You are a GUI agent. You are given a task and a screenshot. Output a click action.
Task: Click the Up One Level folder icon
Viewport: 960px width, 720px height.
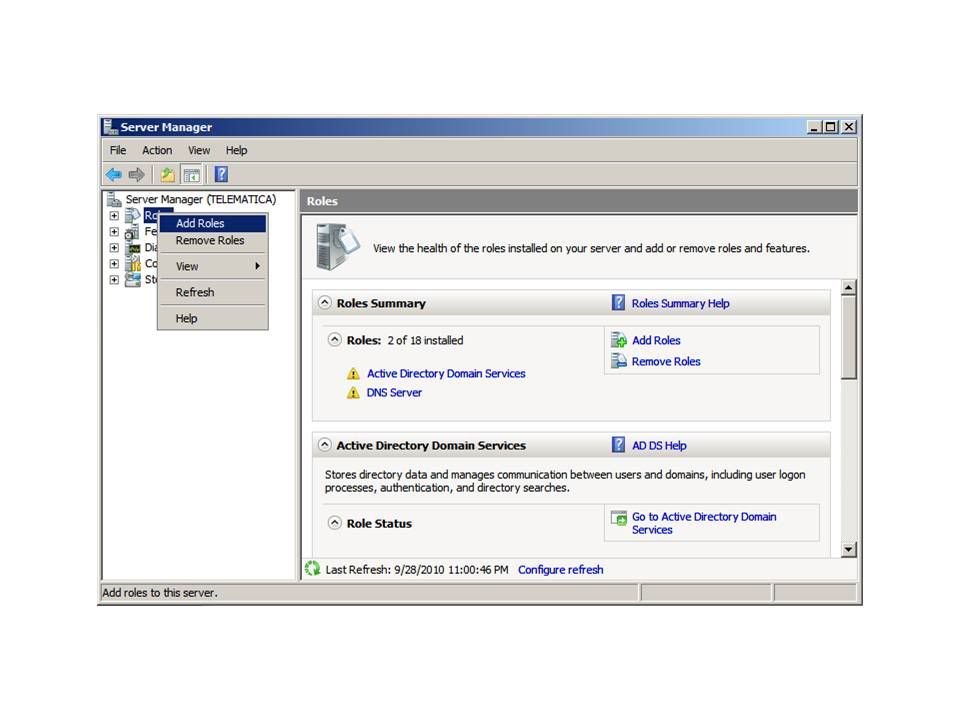(x=167, y=175)
